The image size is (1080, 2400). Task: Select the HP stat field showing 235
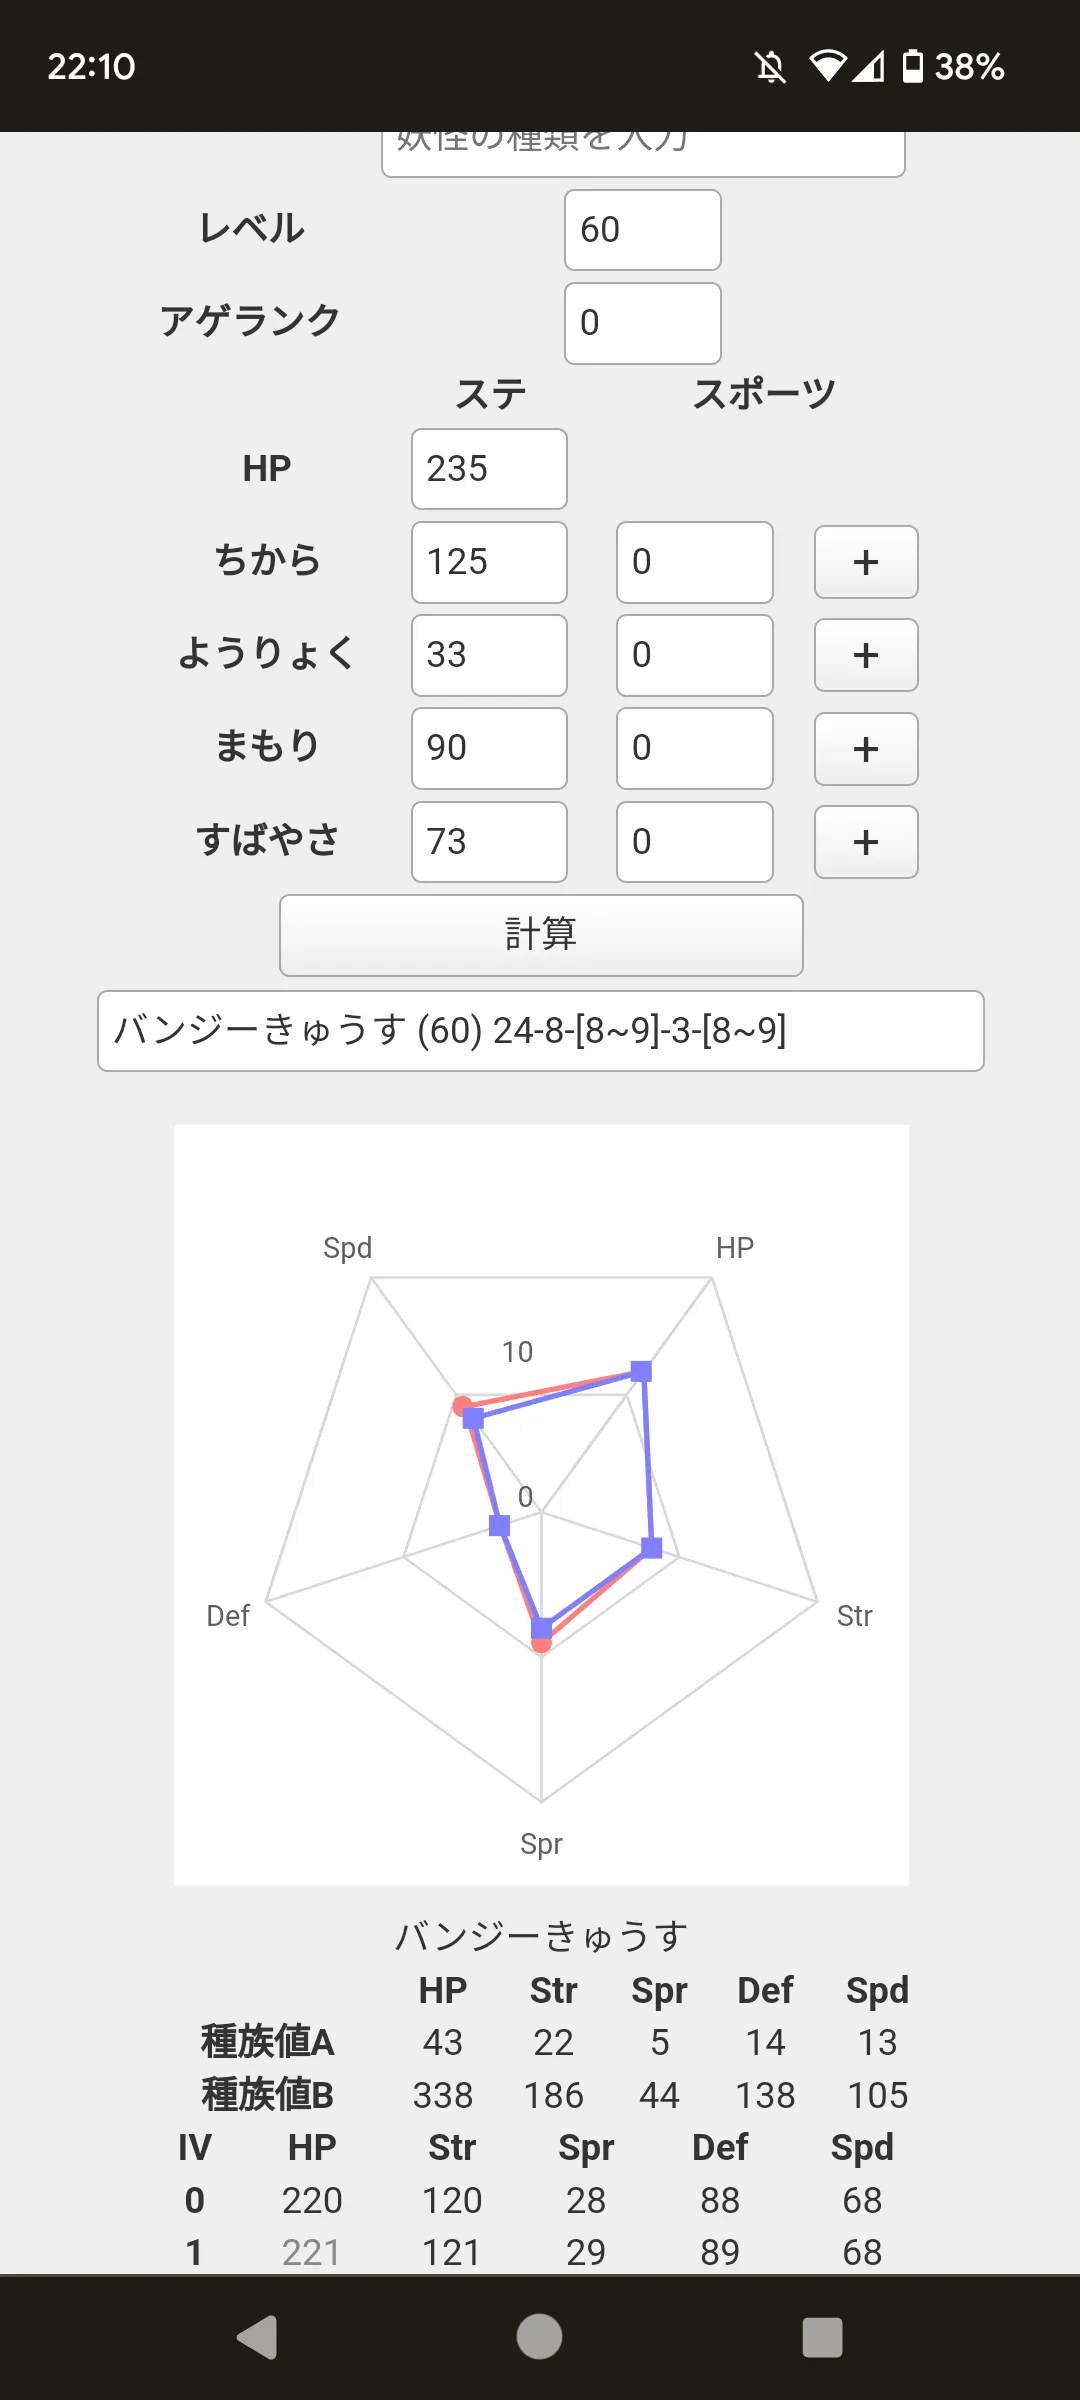[489, 469]
